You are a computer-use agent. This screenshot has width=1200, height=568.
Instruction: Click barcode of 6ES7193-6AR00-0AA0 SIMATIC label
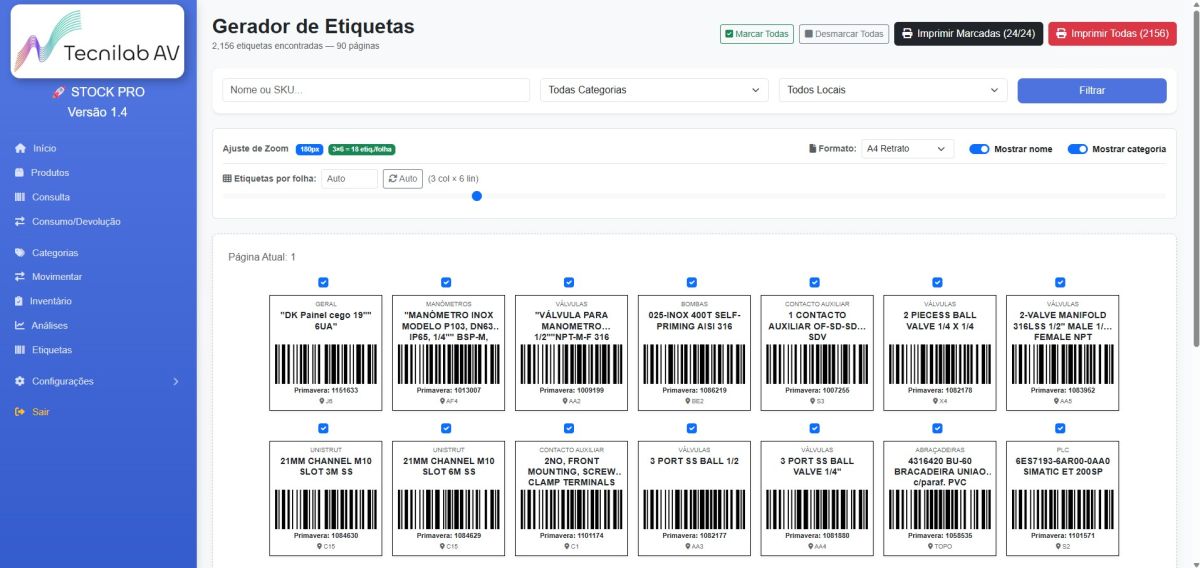click(1062, 510)
